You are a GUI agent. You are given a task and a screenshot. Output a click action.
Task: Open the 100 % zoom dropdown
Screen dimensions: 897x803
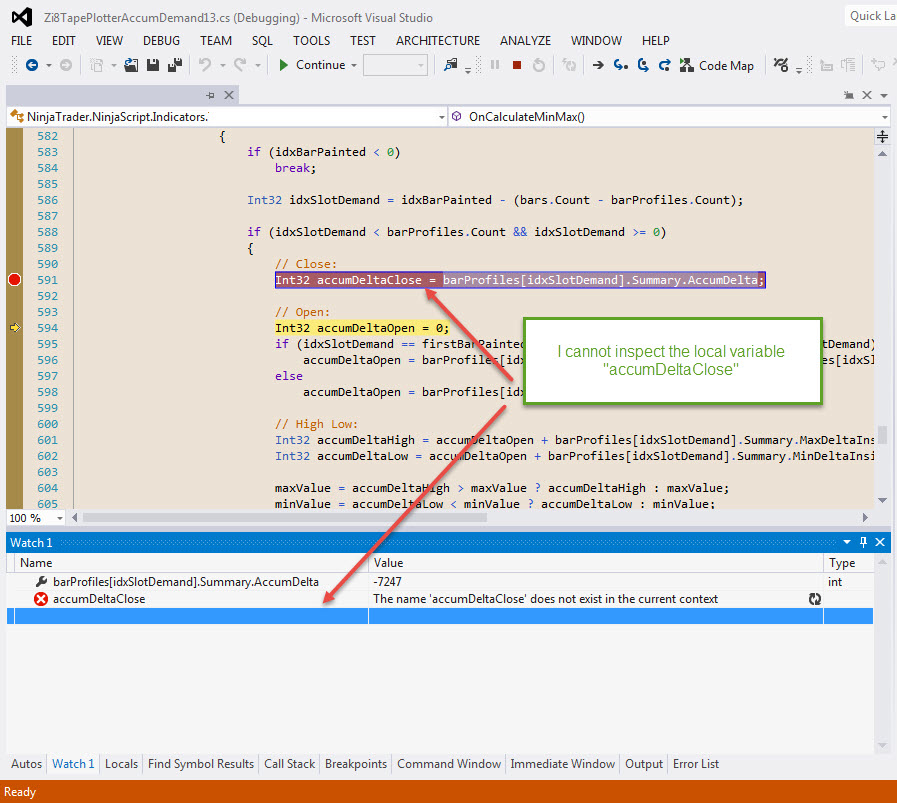click(60, 518)
